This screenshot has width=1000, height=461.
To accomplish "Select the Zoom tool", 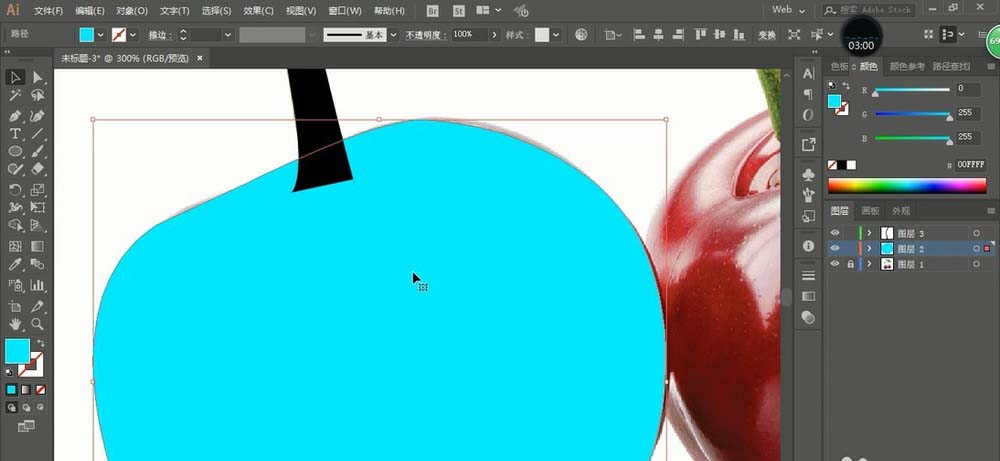I will (x=38, y=324).
